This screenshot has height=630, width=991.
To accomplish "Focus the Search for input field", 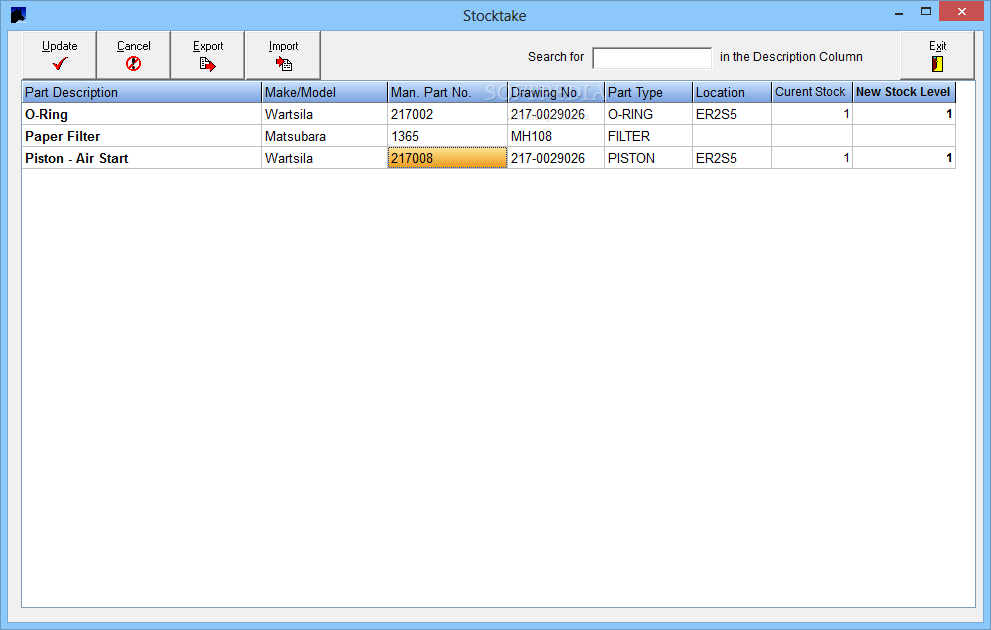I will coord(652,58).
